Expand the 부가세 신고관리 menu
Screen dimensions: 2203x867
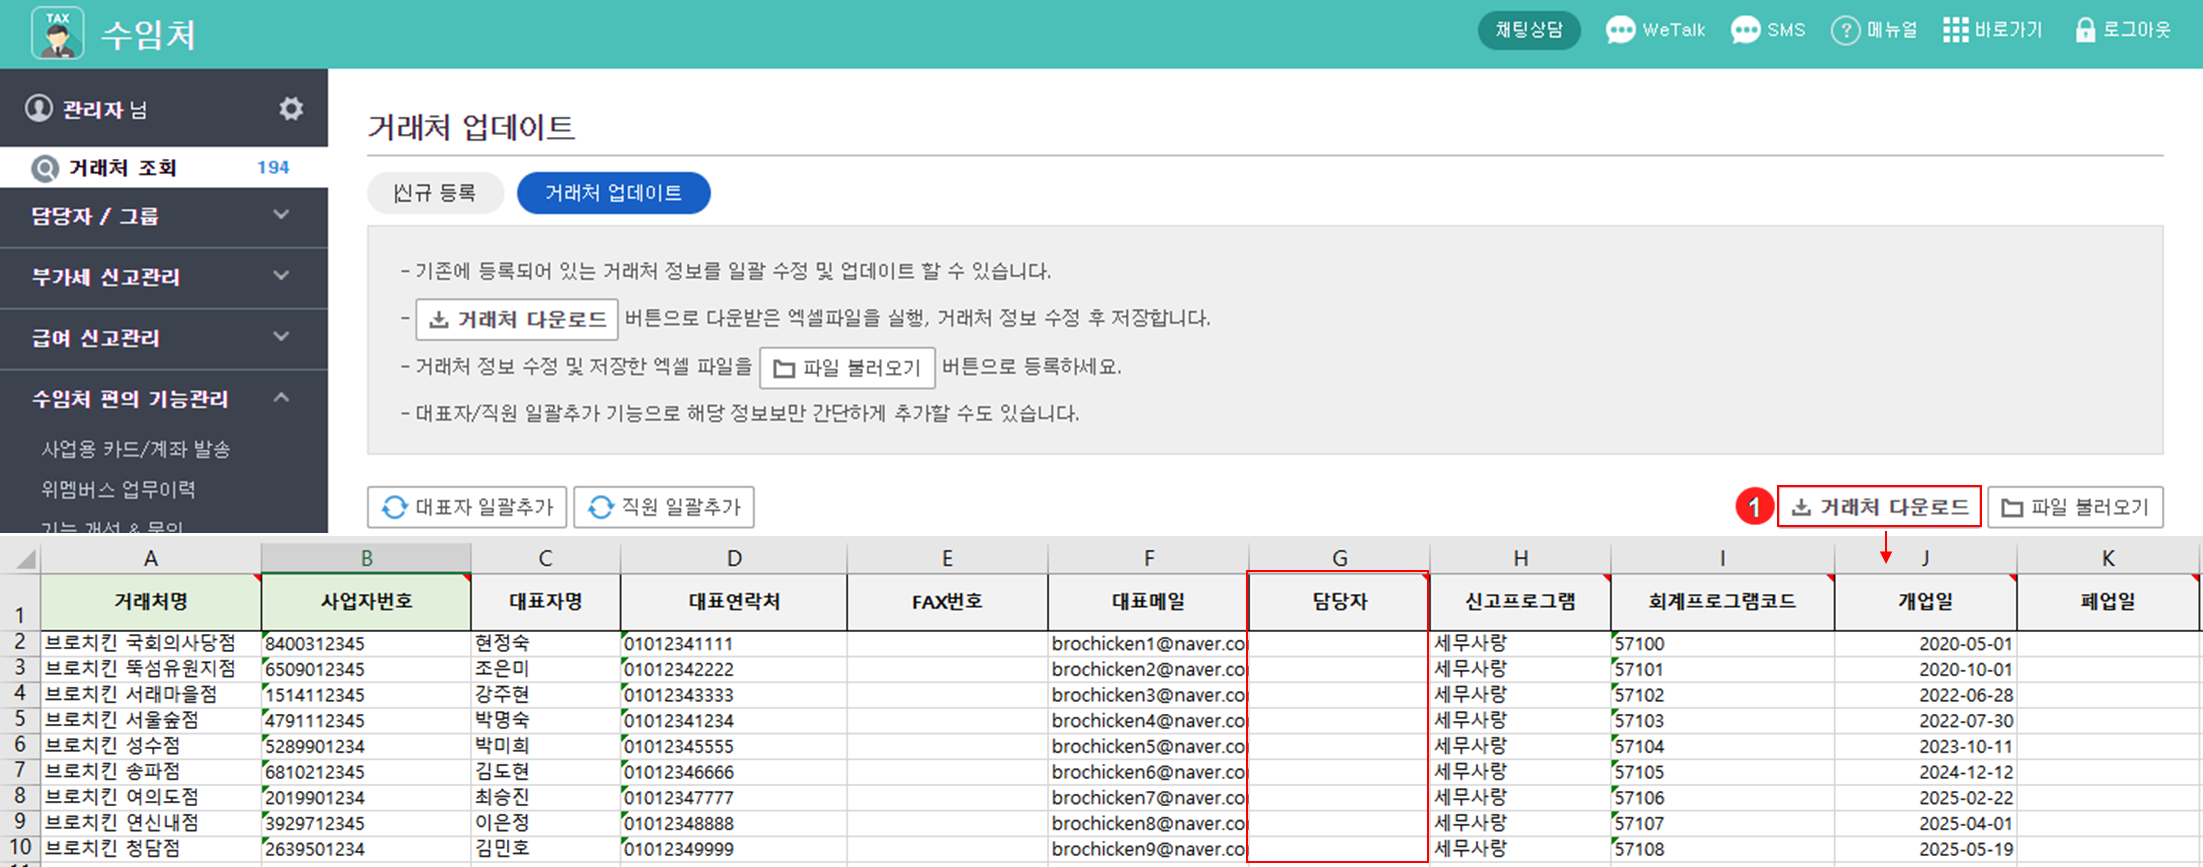pyautogui.click(x=164, y=277)
